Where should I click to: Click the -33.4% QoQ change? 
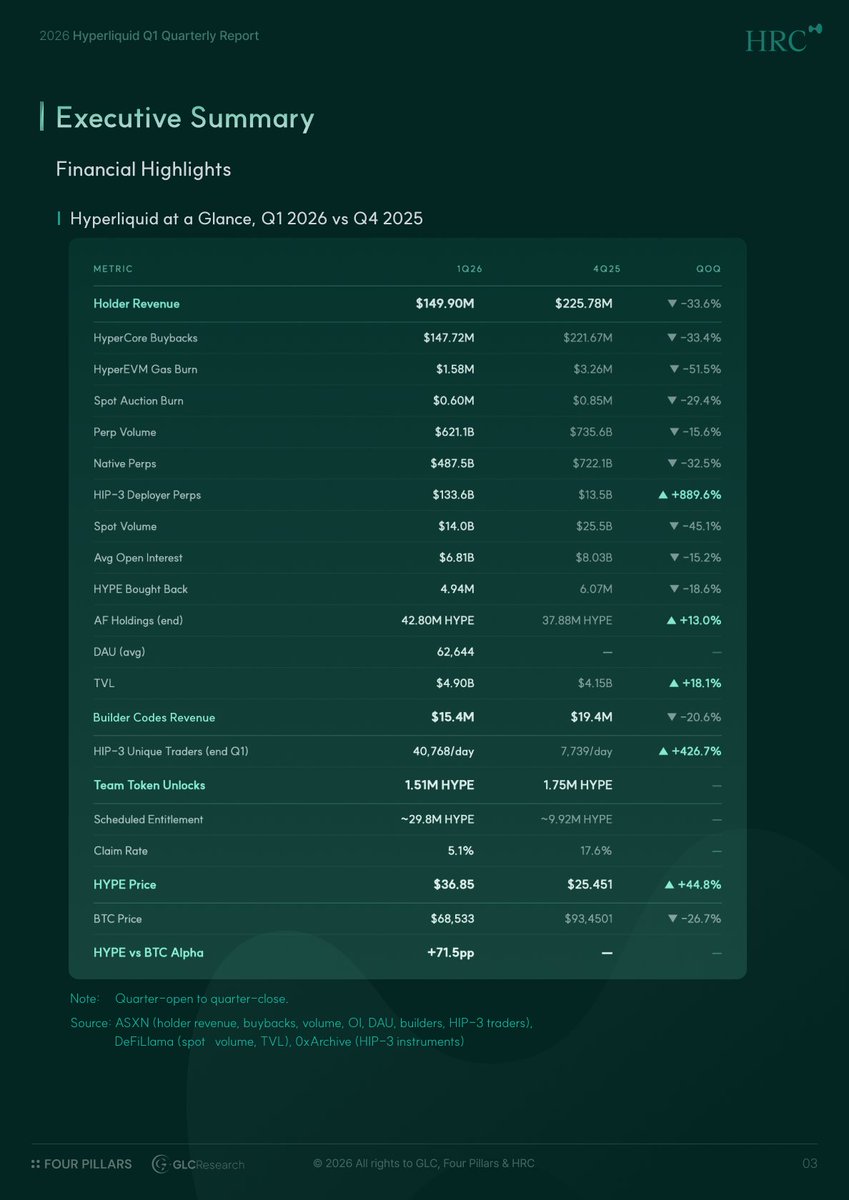[694, 338]
